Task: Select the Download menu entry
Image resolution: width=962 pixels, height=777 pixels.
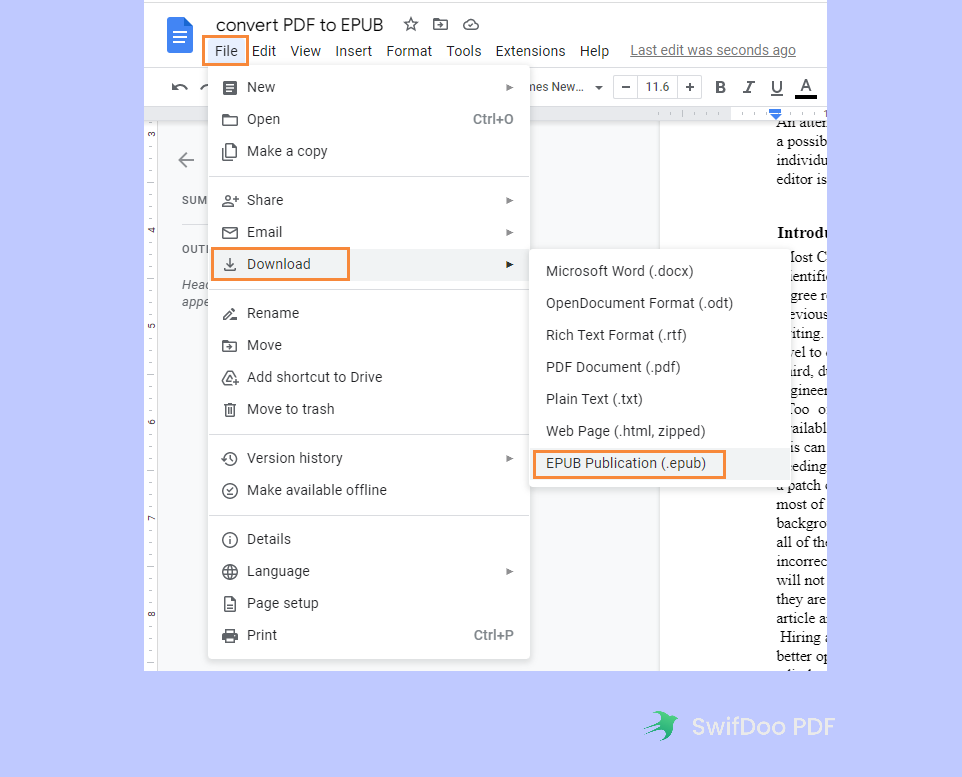Action: click(369, 264)
